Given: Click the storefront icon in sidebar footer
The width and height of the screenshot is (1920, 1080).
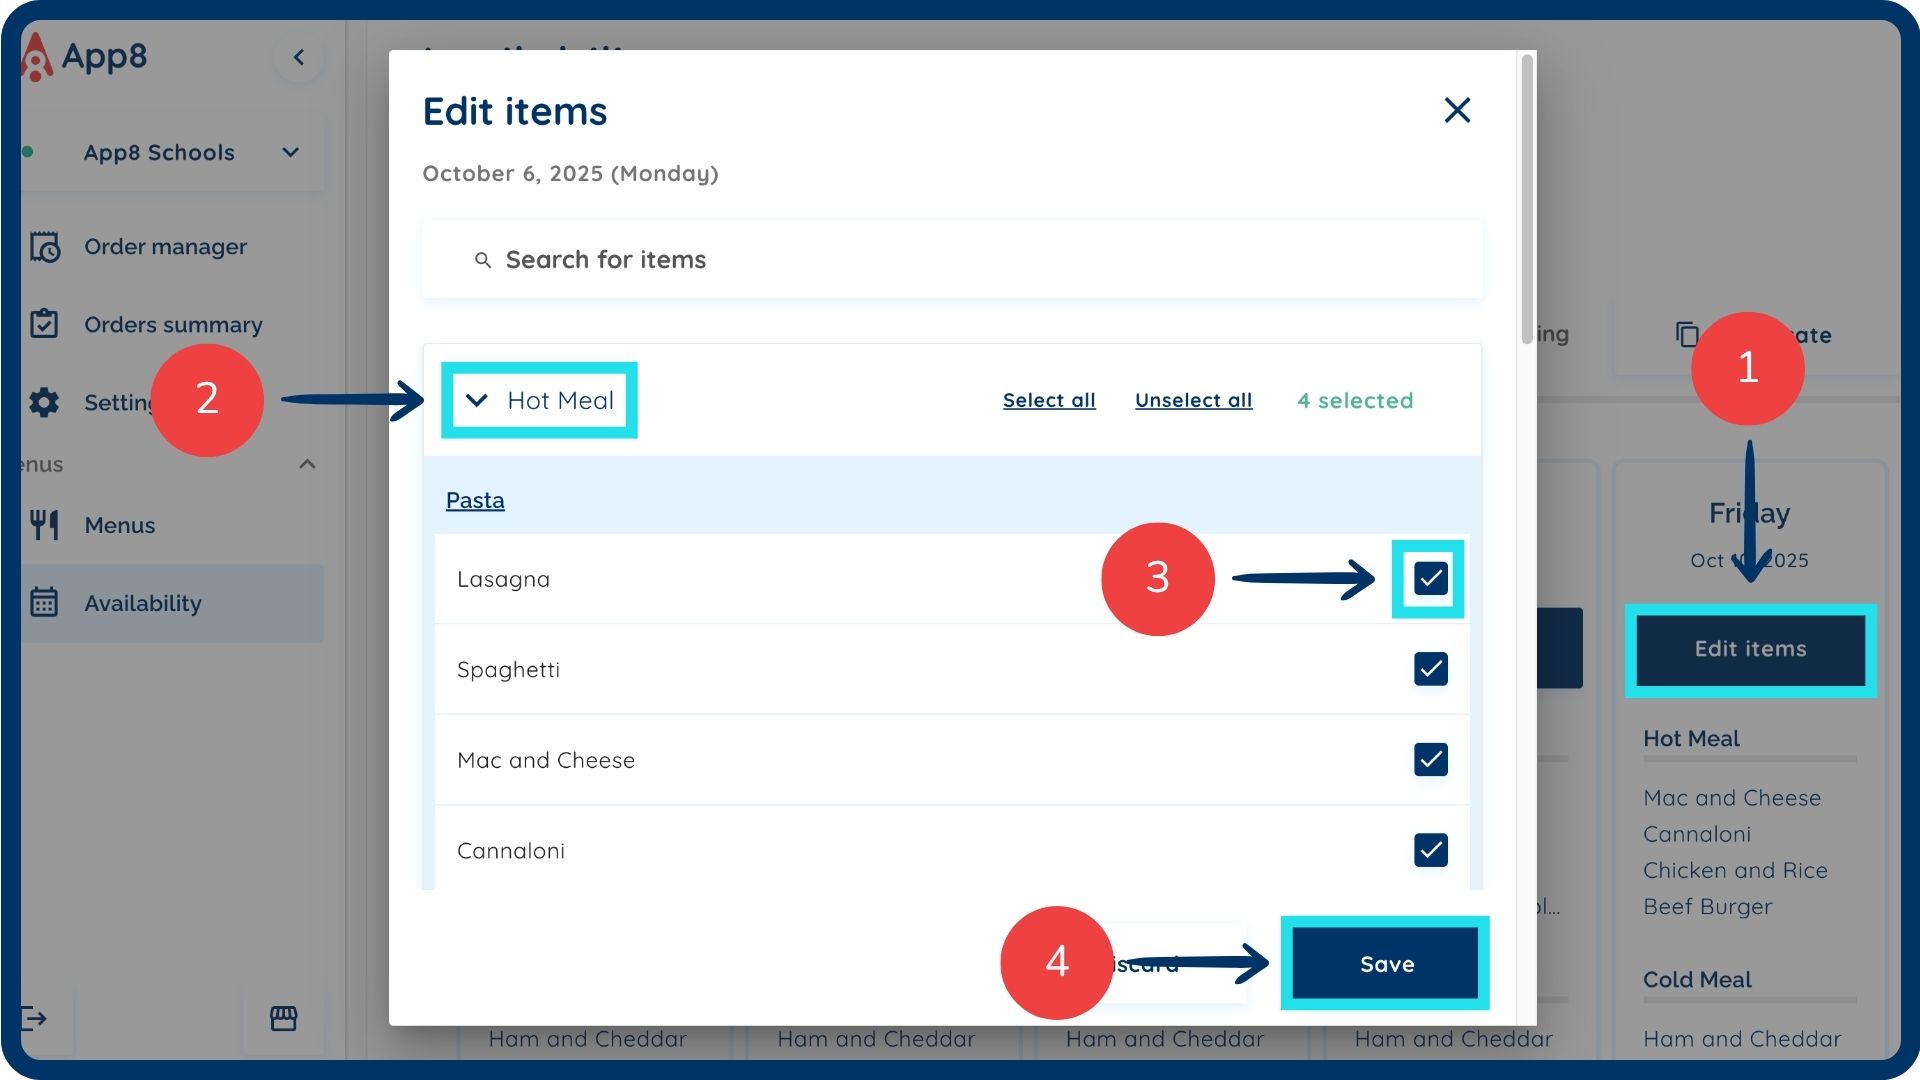Looking at the screenshot, I should 284,1018.
